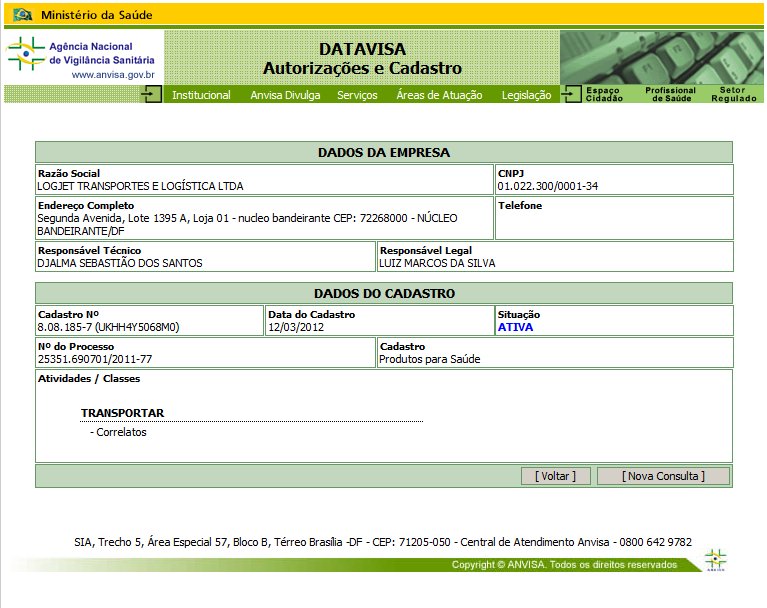
Task: Go to Espaço Cidadão section
Action: (x=604, y=94)
